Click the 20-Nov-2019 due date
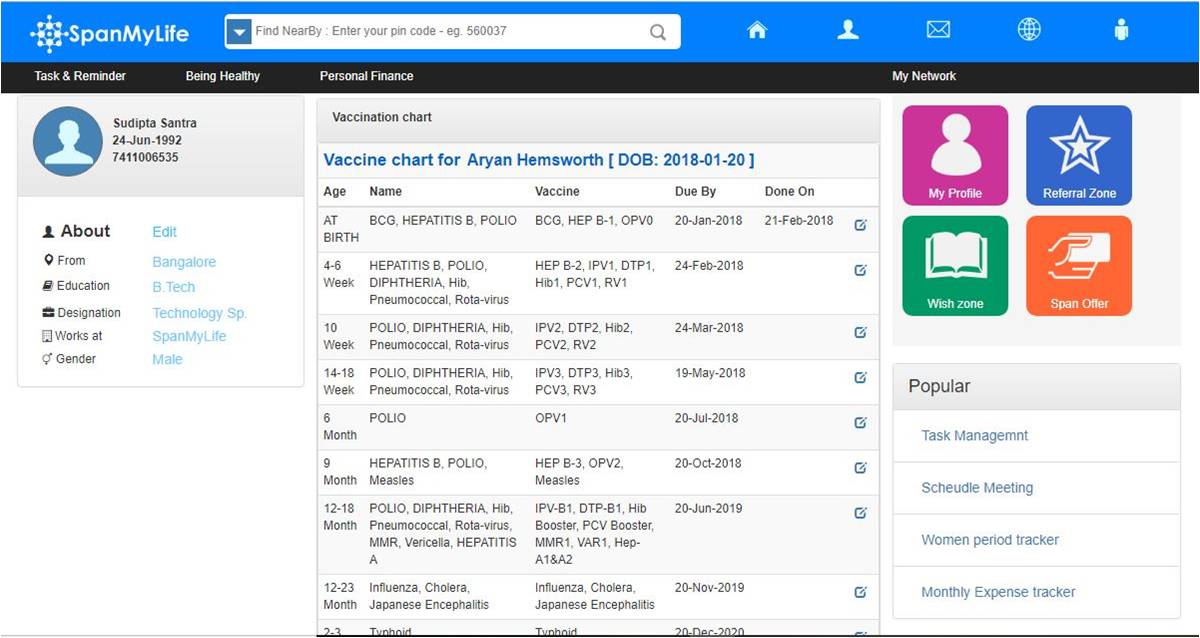Image resolution: width=1200 pixels, height=638 pixels. (709, 588)
